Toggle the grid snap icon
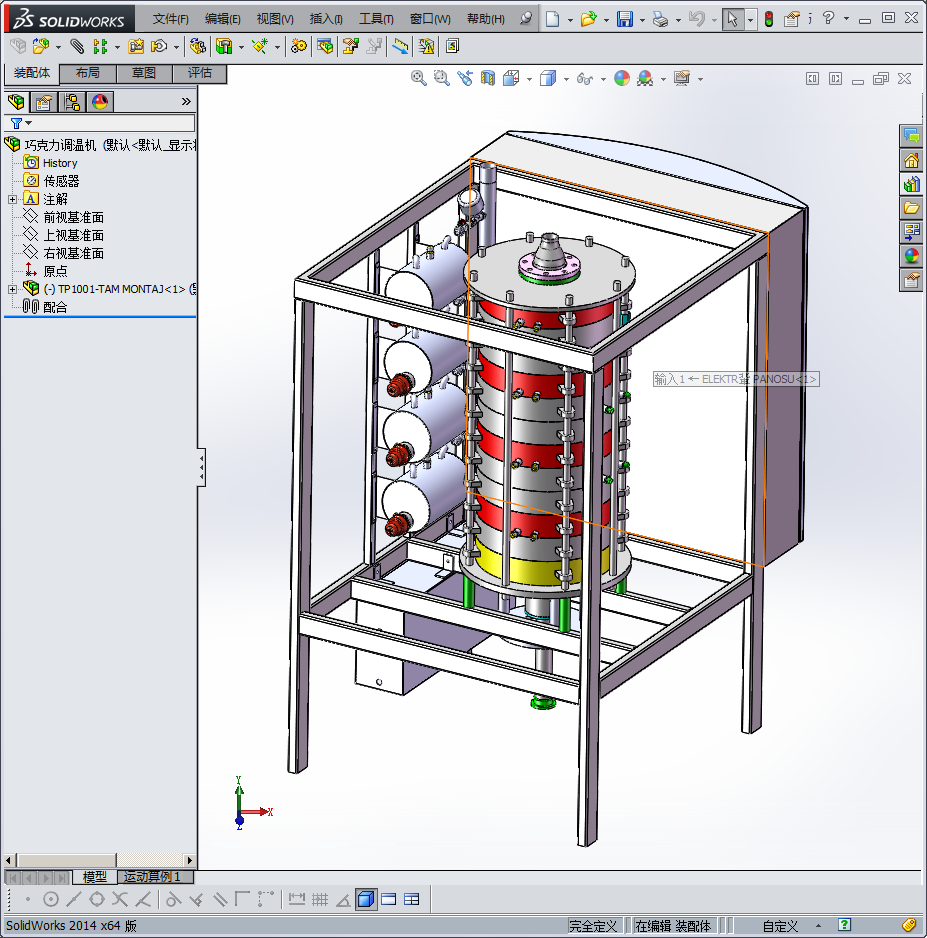The height and width of the screenshot is (938, 927). (320, 899)
